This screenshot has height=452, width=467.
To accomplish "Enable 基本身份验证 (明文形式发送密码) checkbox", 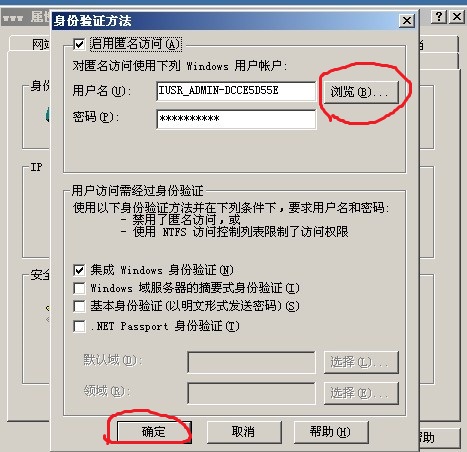I will pyautogui.click(x=79, y=306).
